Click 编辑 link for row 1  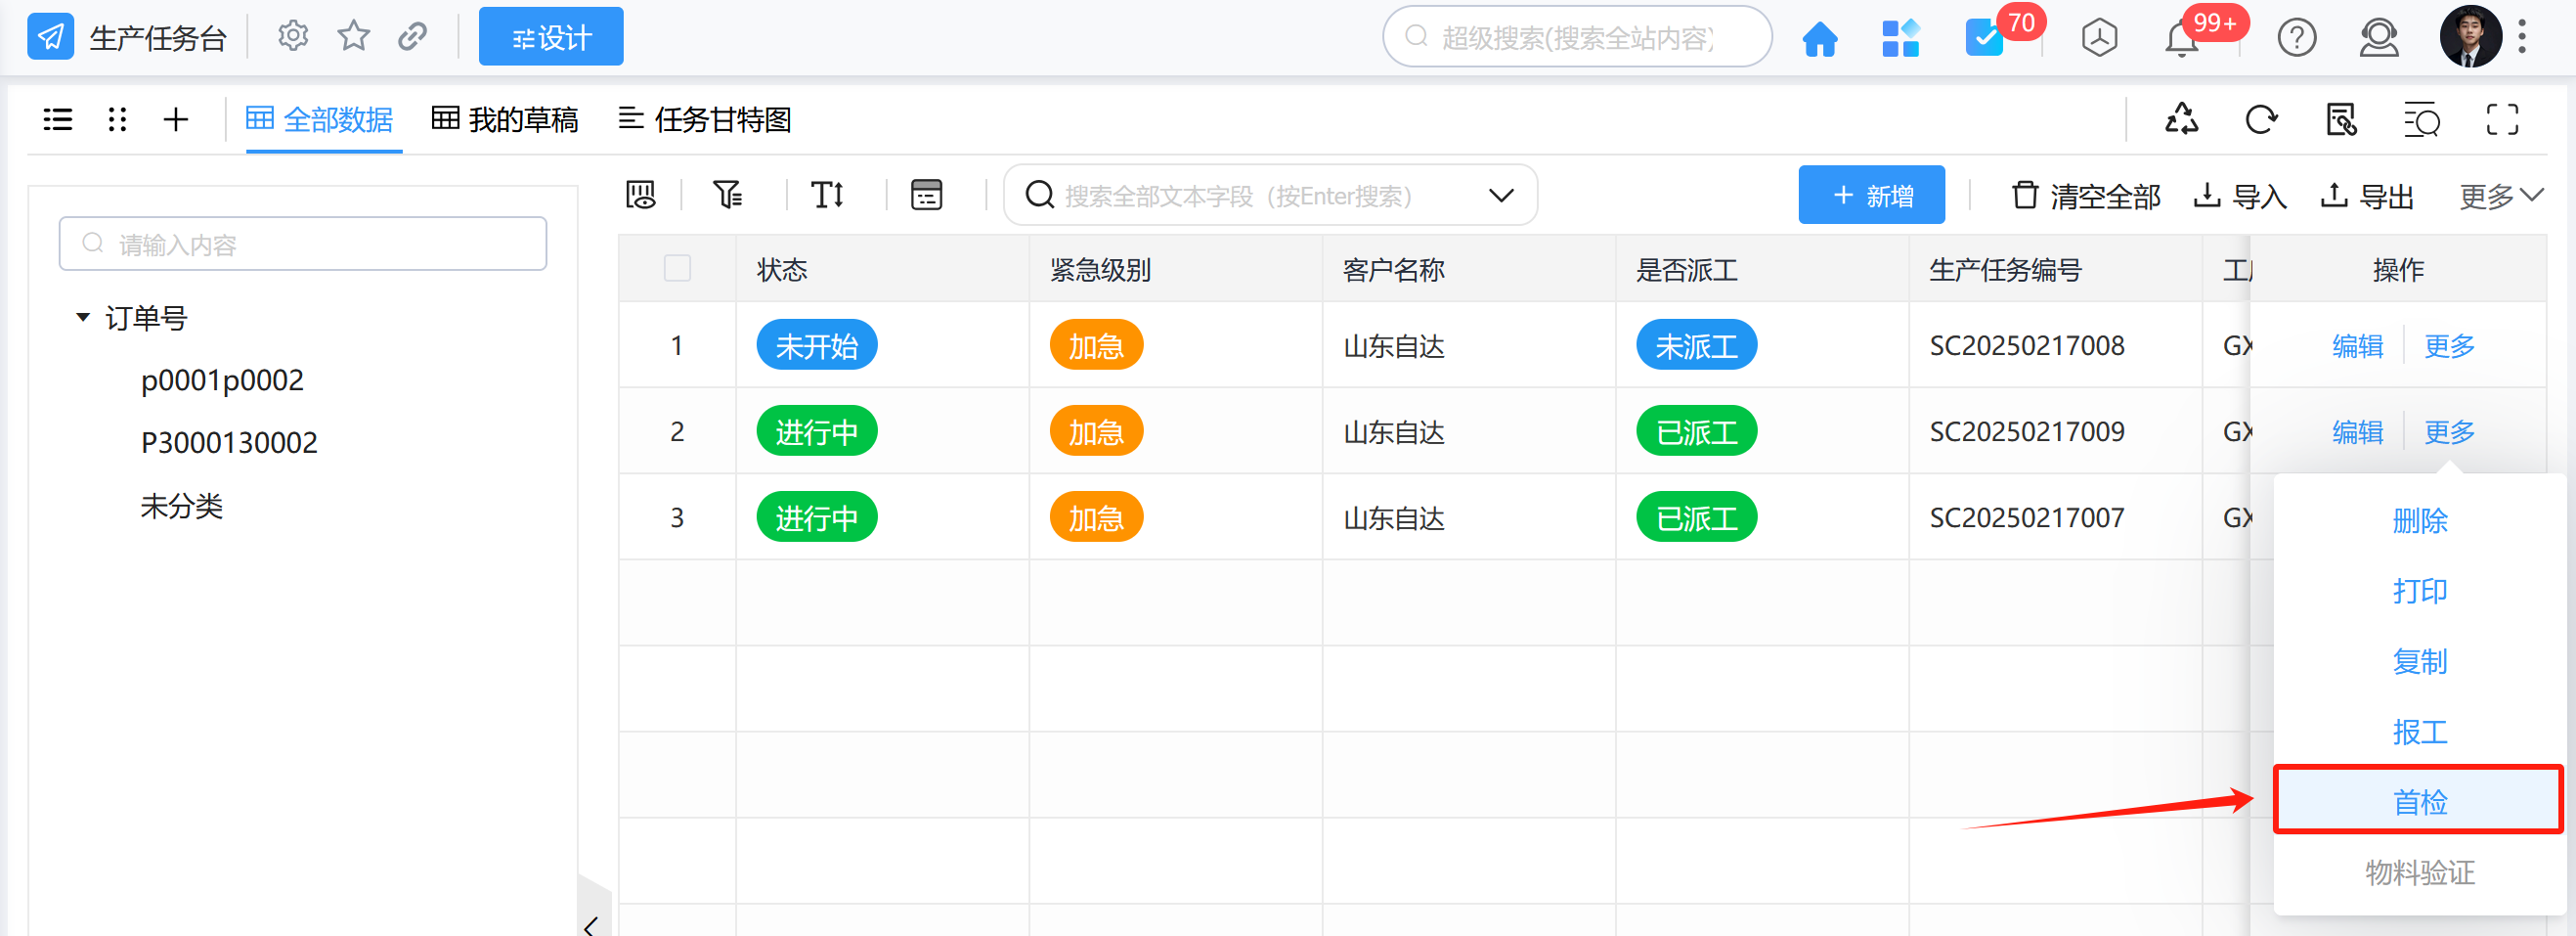coord(2357,346)
